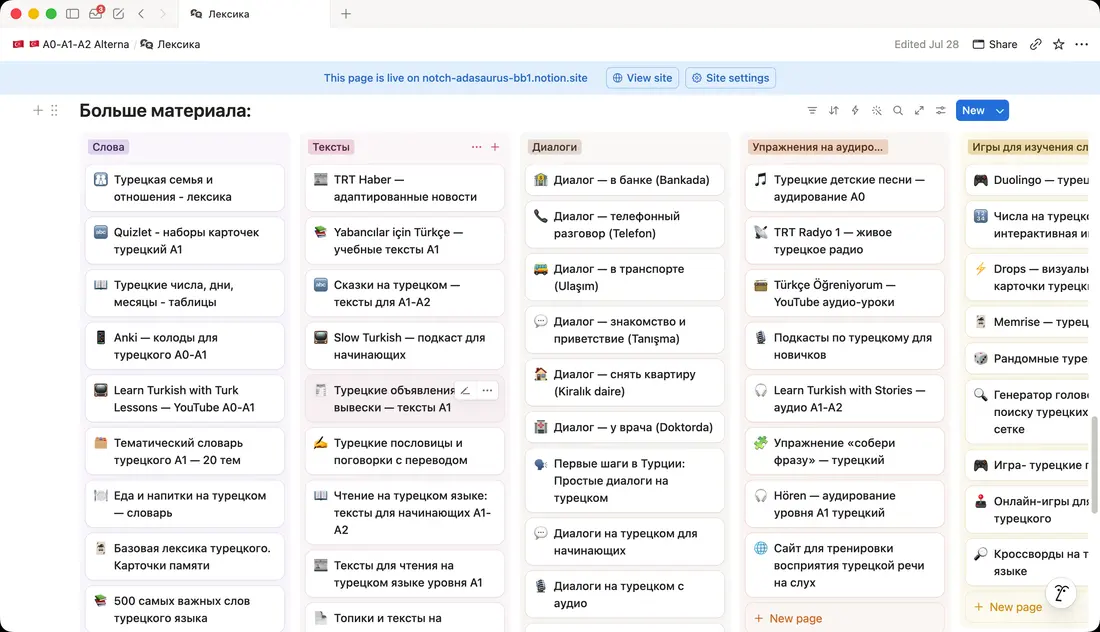This screenshot has width=1100, height=632.
Task: Open Тексты column three-dot options
Action: [x=476, y=147]
